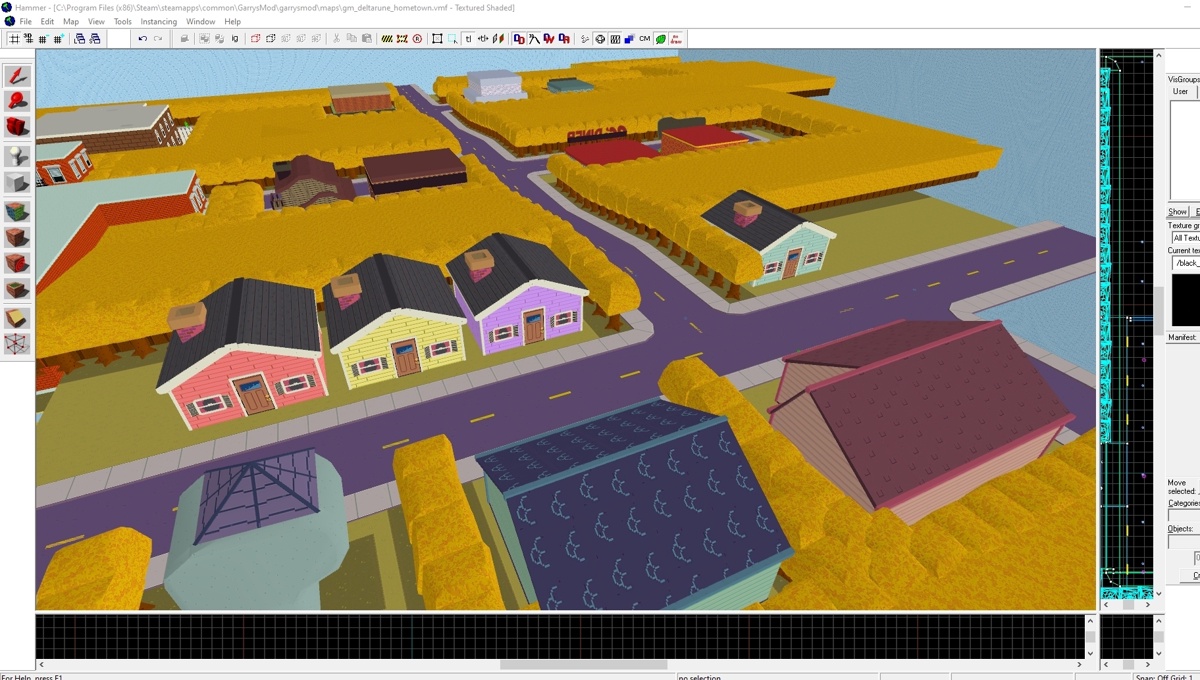
Task: Click the Group selection icon
Action: coord(204,39)
